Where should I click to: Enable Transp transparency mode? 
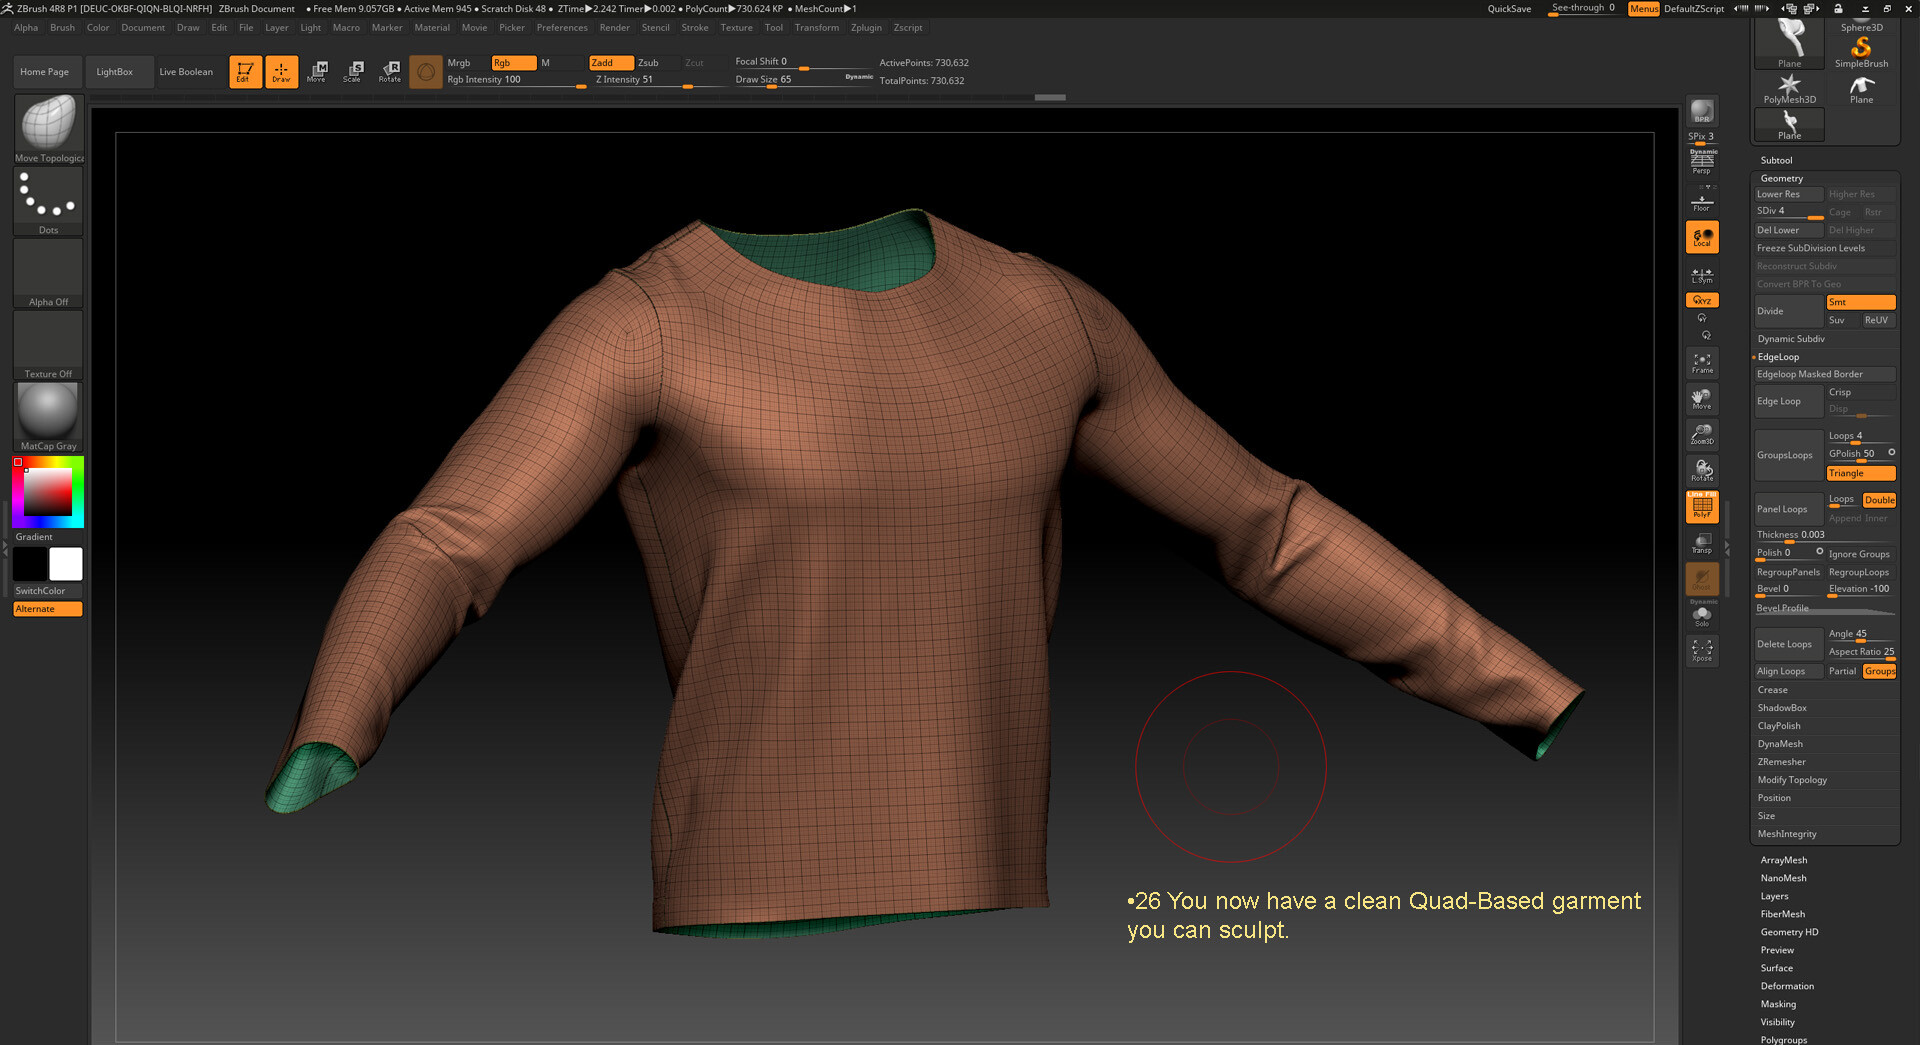click(x=1702, y=542)
